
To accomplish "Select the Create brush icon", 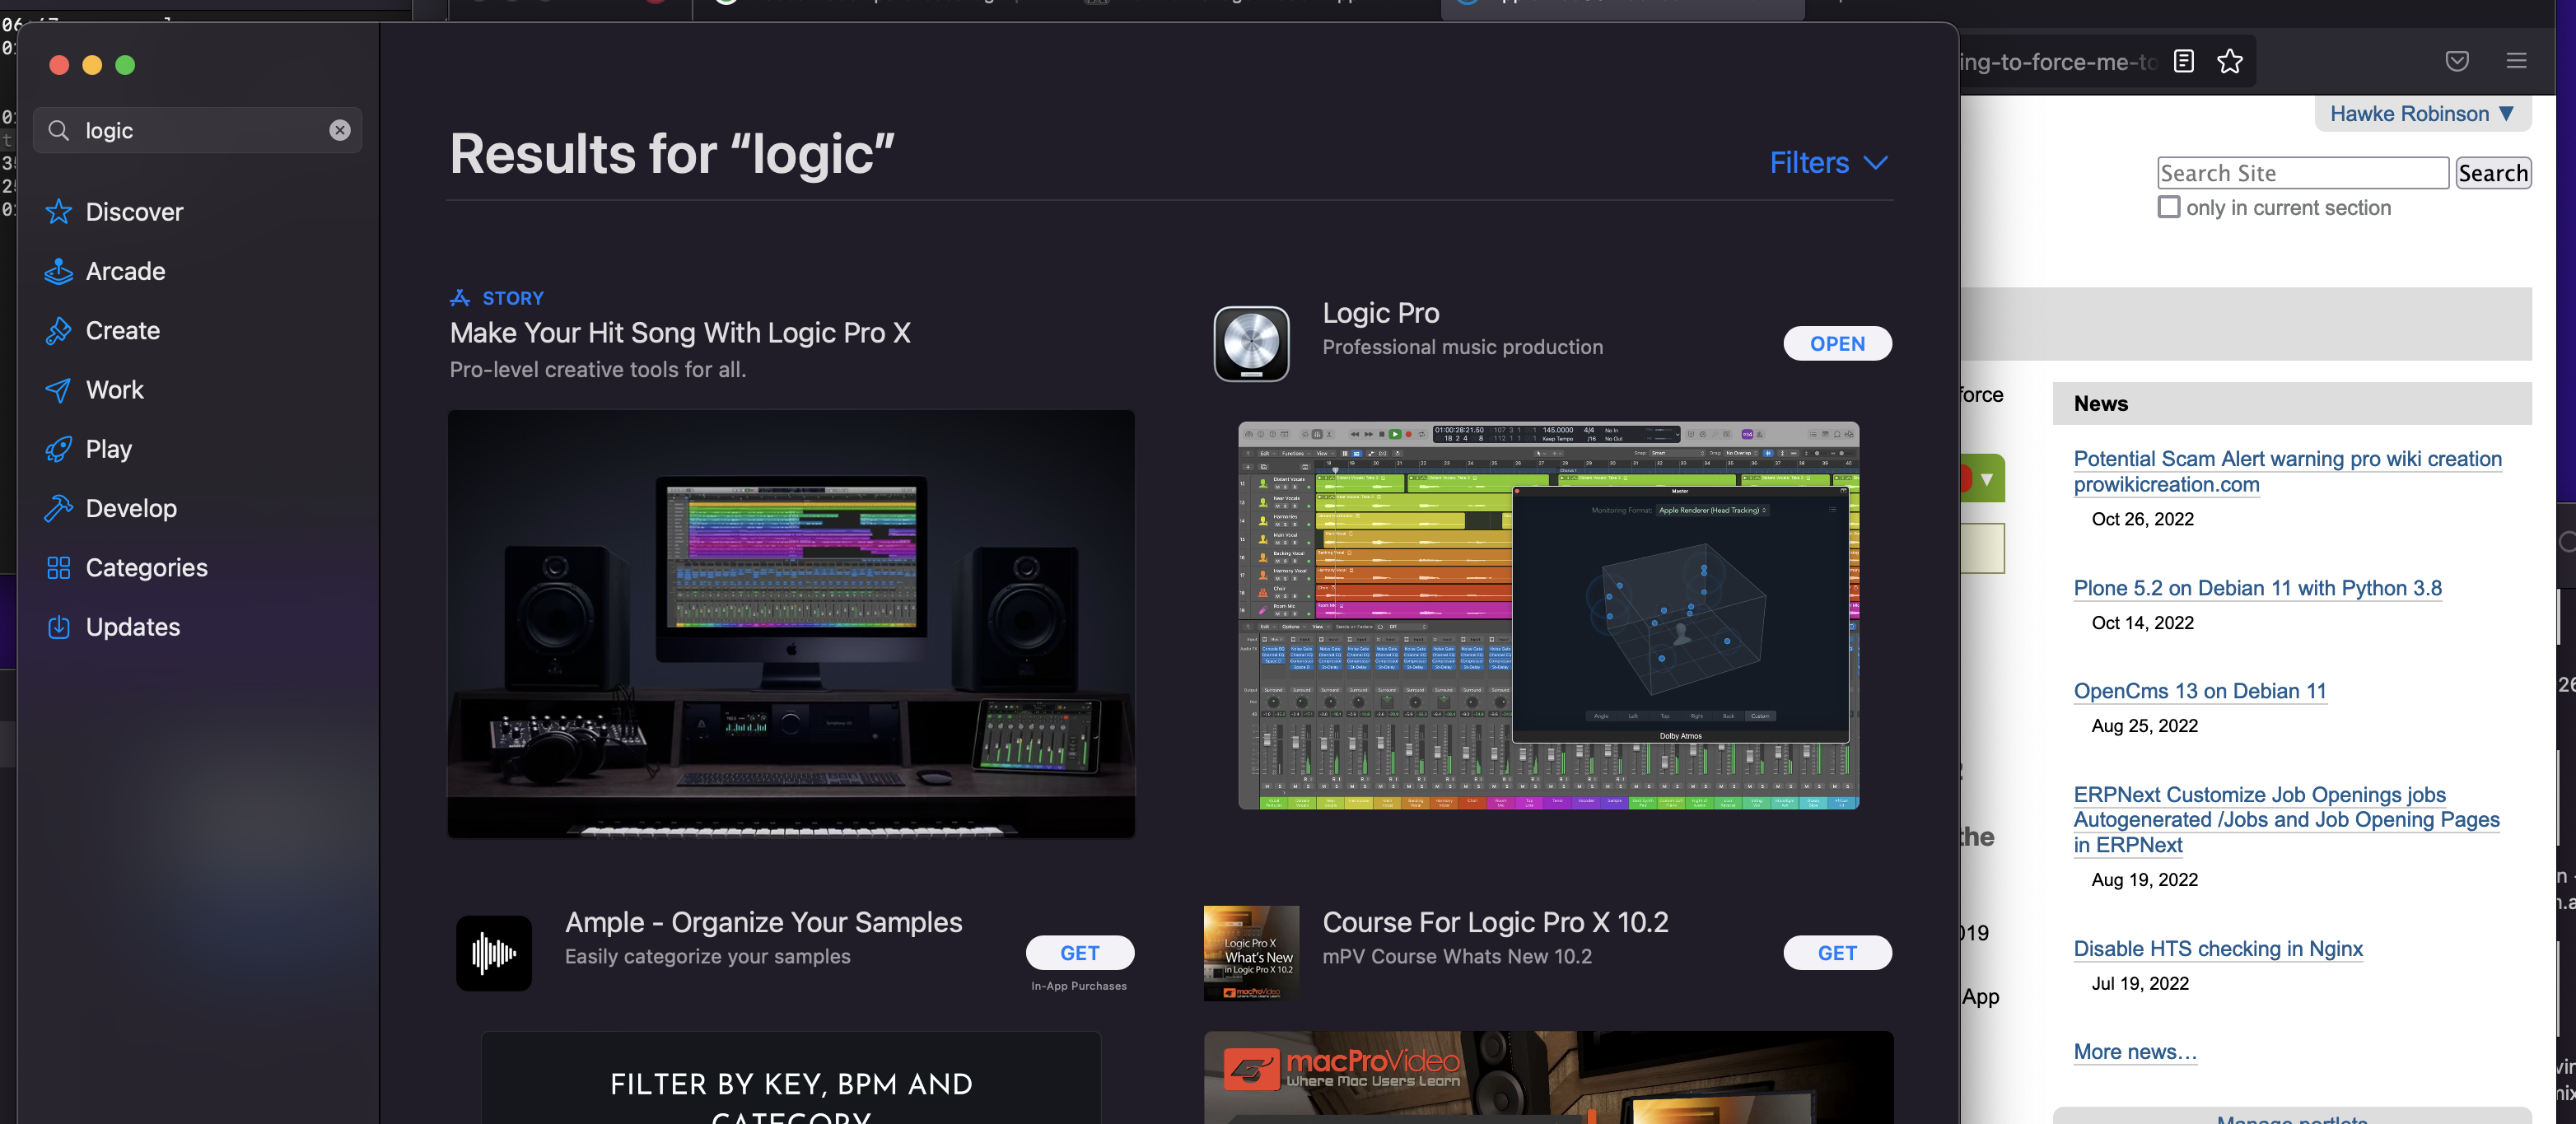I will click(x=58, y=331).
